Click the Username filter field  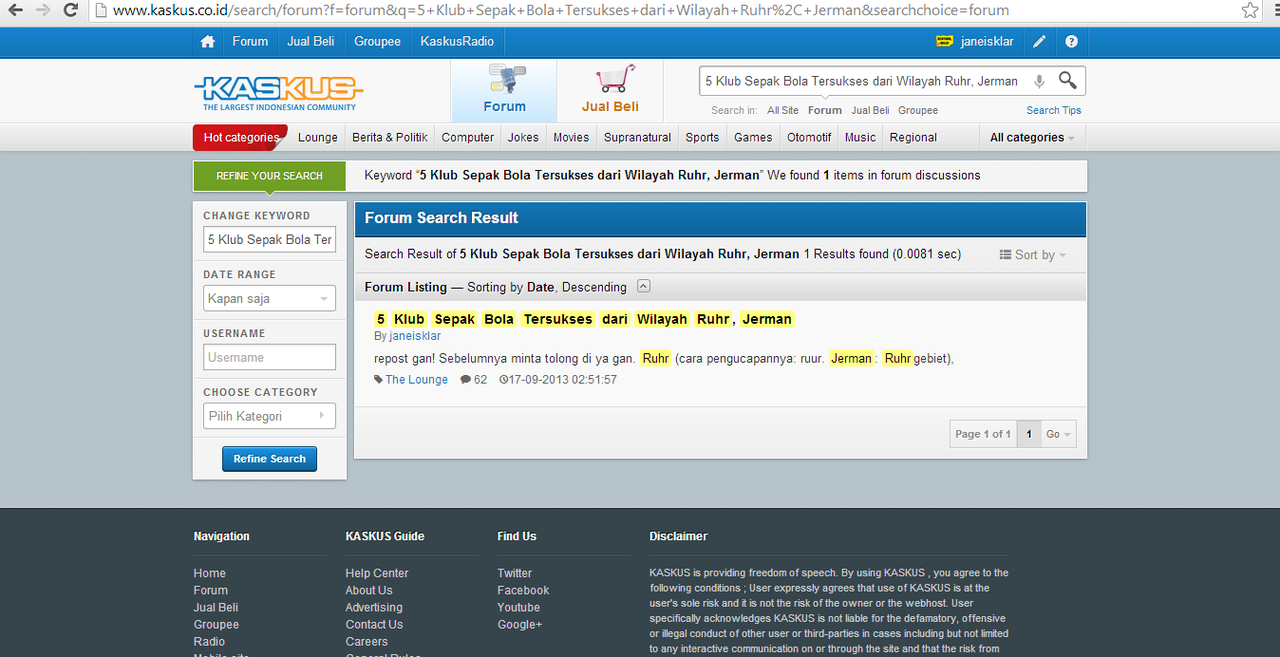(269, 357)
